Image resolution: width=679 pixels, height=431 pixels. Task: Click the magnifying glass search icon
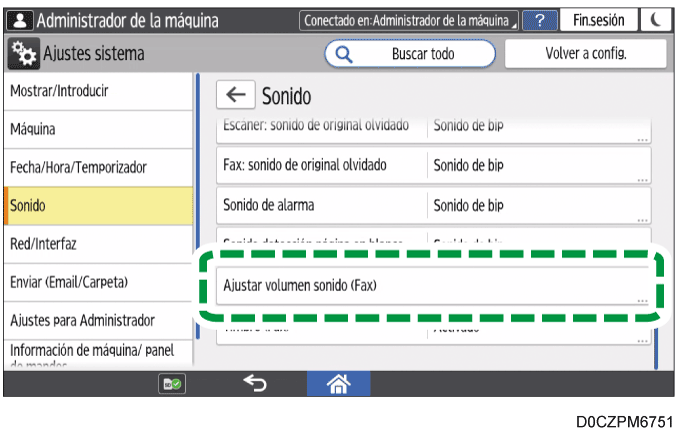coord(345,54)
